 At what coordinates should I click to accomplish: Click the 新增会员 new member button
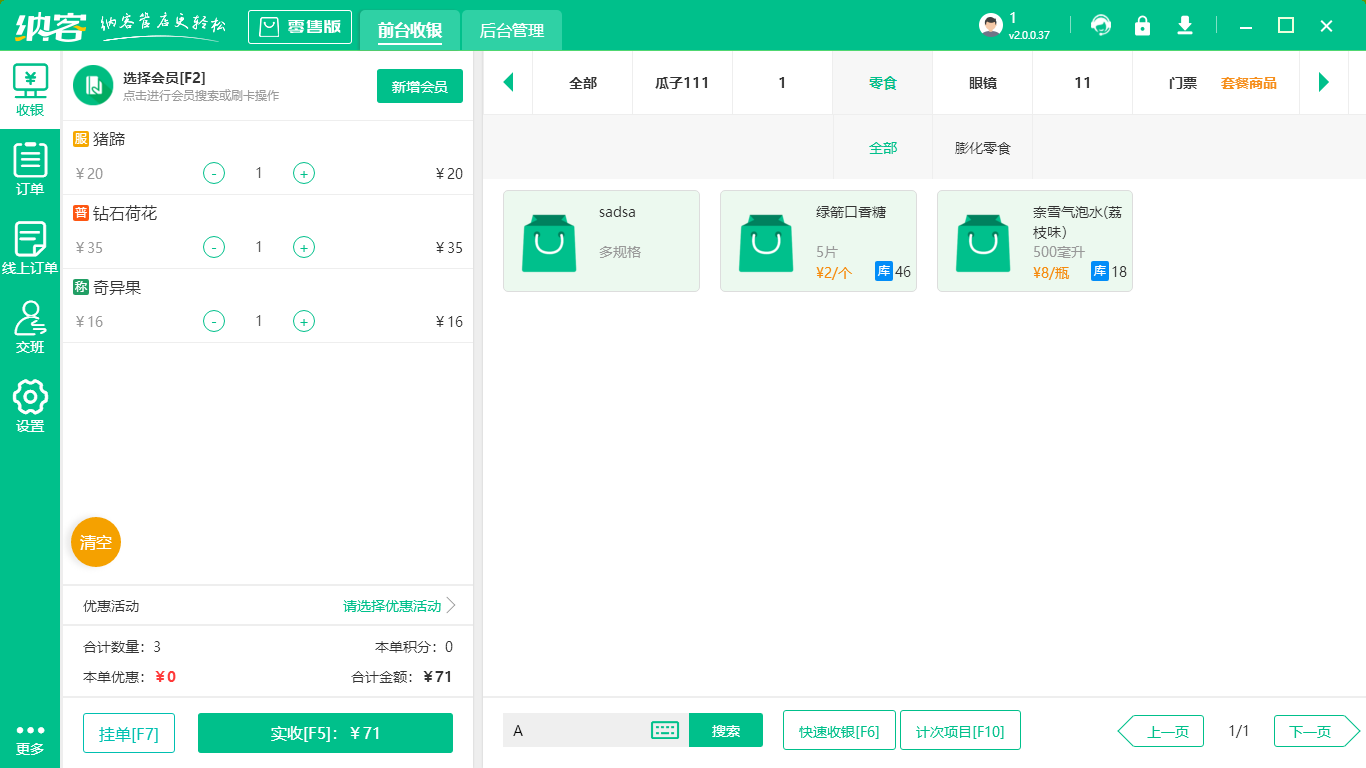pos(419,87)
